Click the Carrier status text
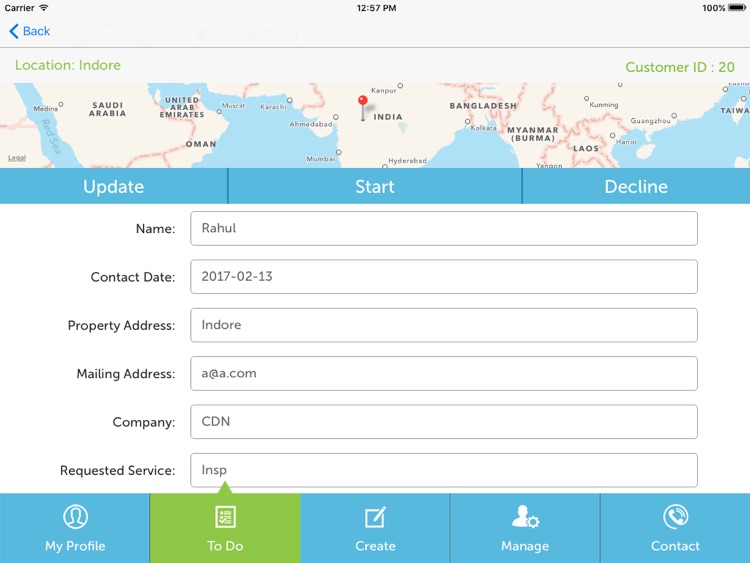The width and height of the screenshot is (750, 563). coord(20,8)
